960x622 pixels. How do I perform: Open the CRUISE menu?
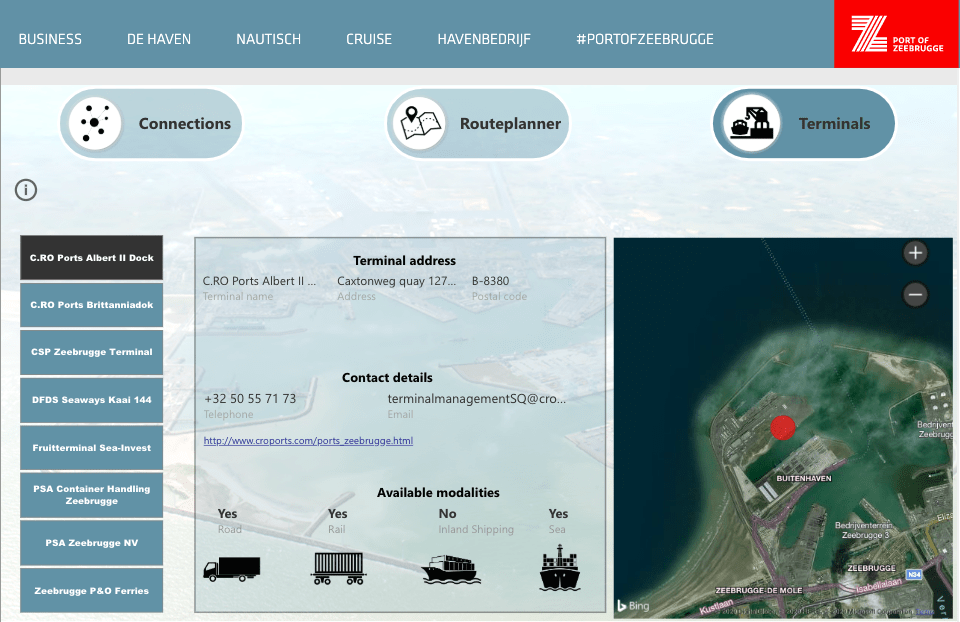(369, 39)
